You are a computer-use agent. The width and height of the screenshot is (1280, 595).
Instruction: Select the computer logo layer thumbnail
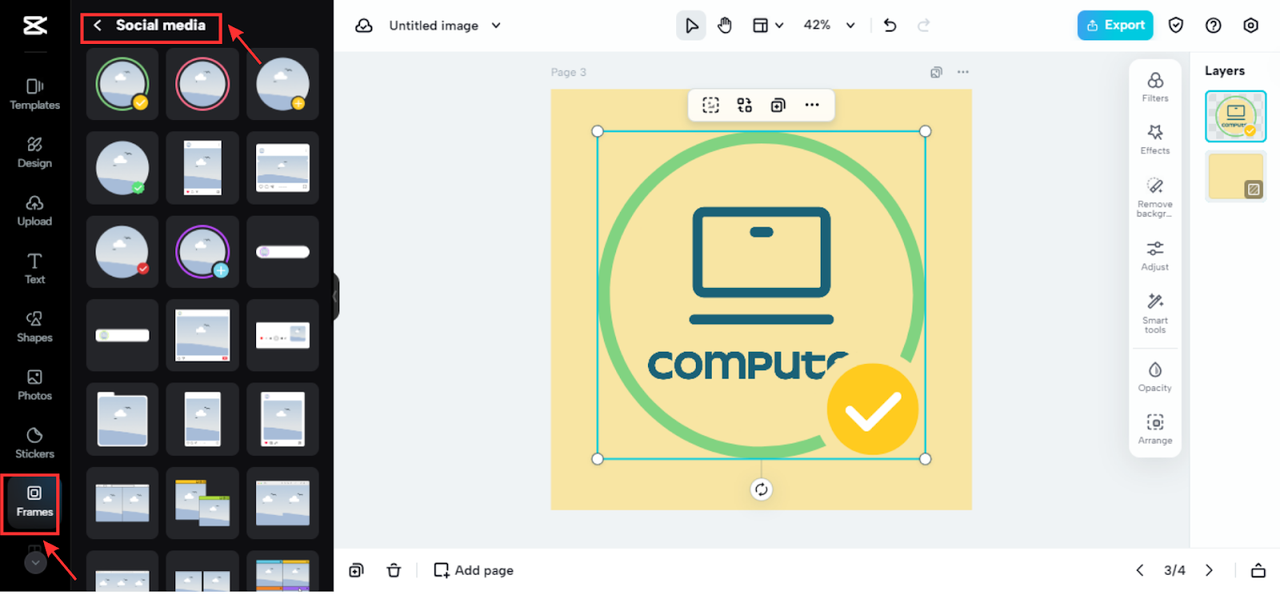click(x=1235, y=116)
